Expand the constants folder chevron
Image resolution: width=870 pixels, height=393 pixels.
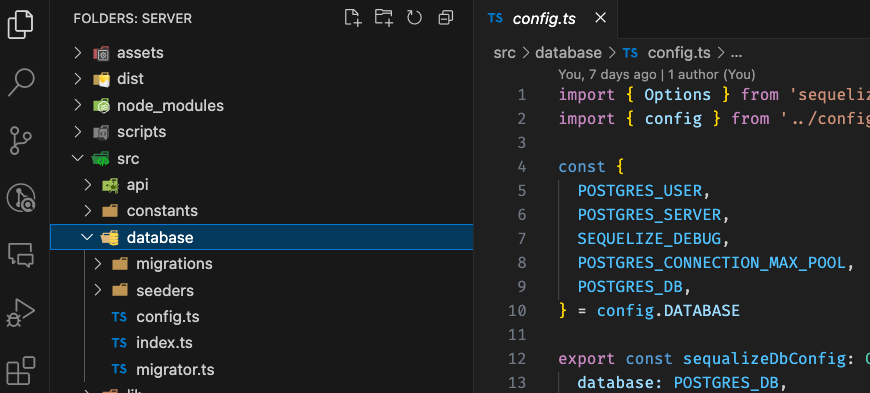(x=88, y=211)
